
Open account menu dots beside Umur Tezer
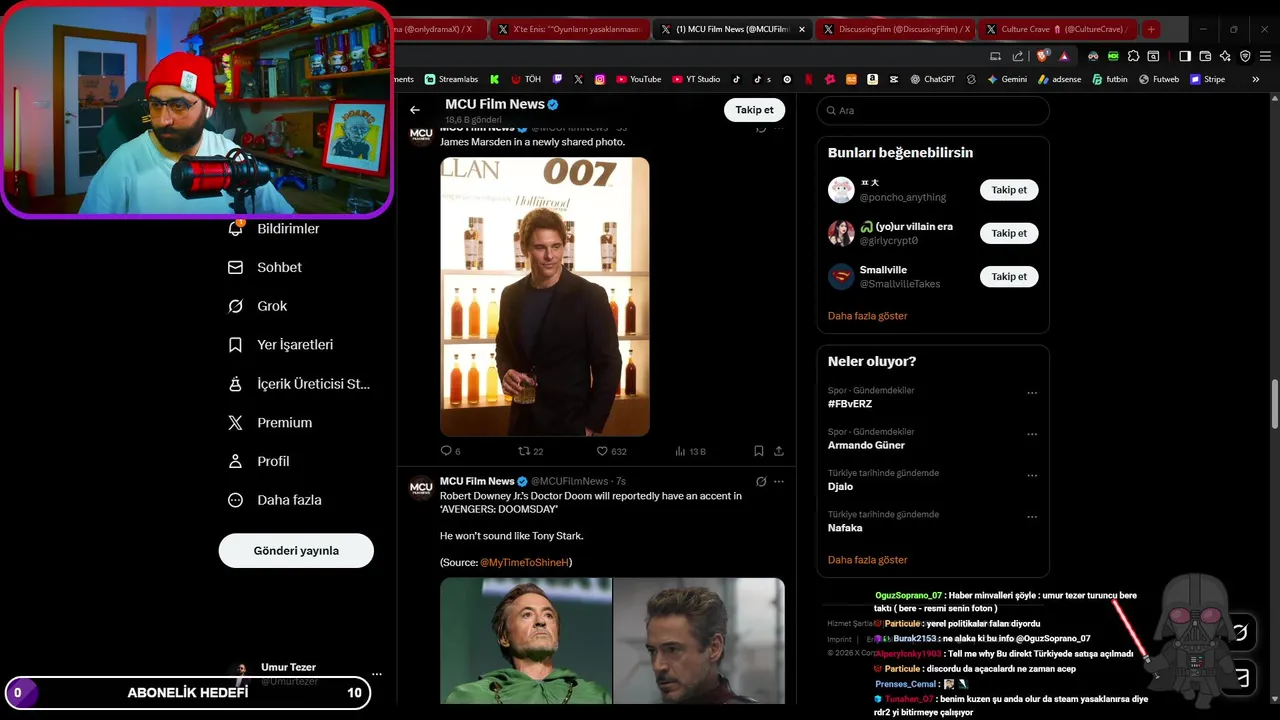point(377,674)
